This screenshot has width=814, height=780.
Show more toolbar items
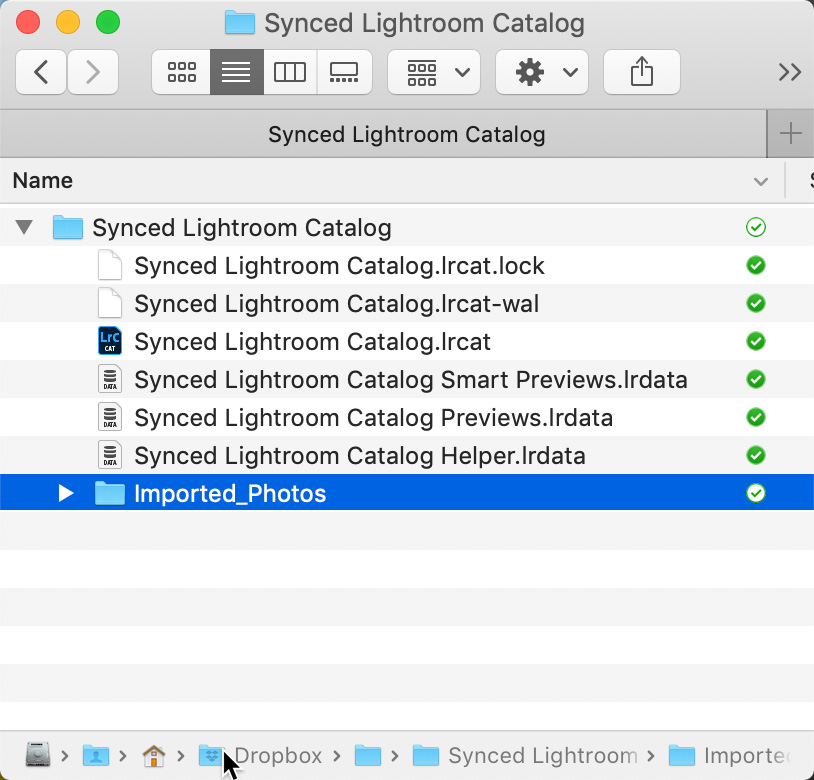tap(790, 72)
